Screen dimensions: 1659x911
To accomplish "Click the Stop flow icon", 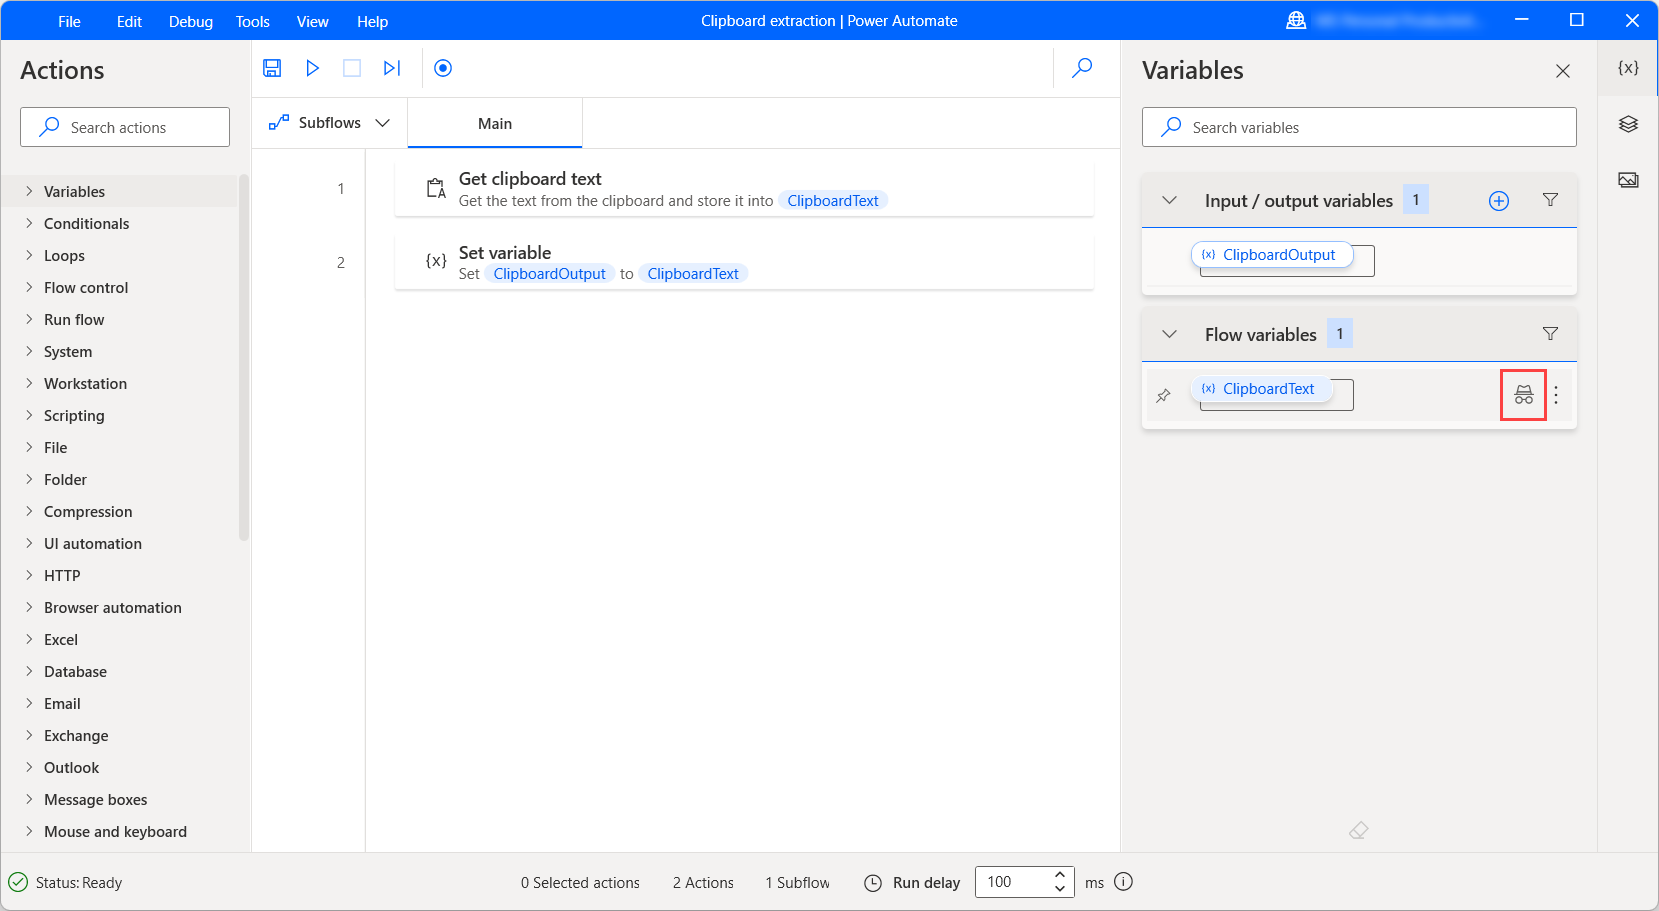I will [x=352, y=68].
